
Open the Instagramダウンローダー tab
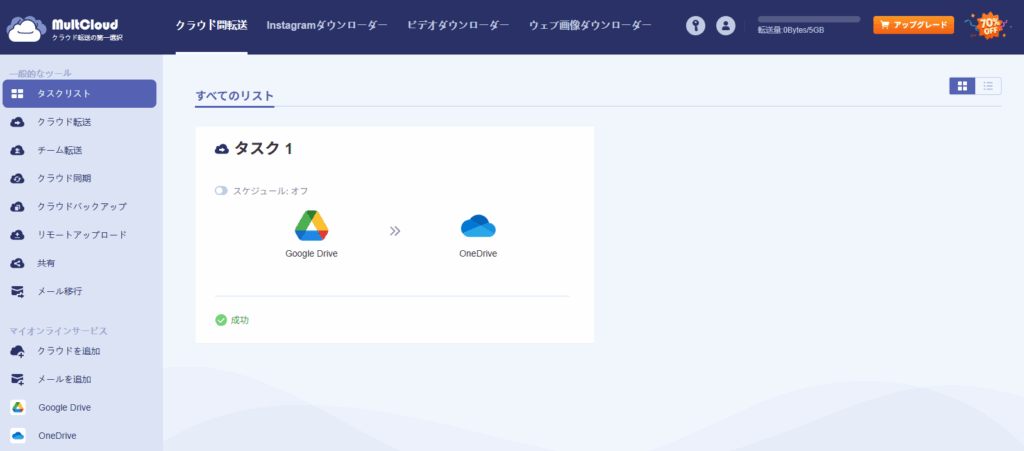pos(327,25)
